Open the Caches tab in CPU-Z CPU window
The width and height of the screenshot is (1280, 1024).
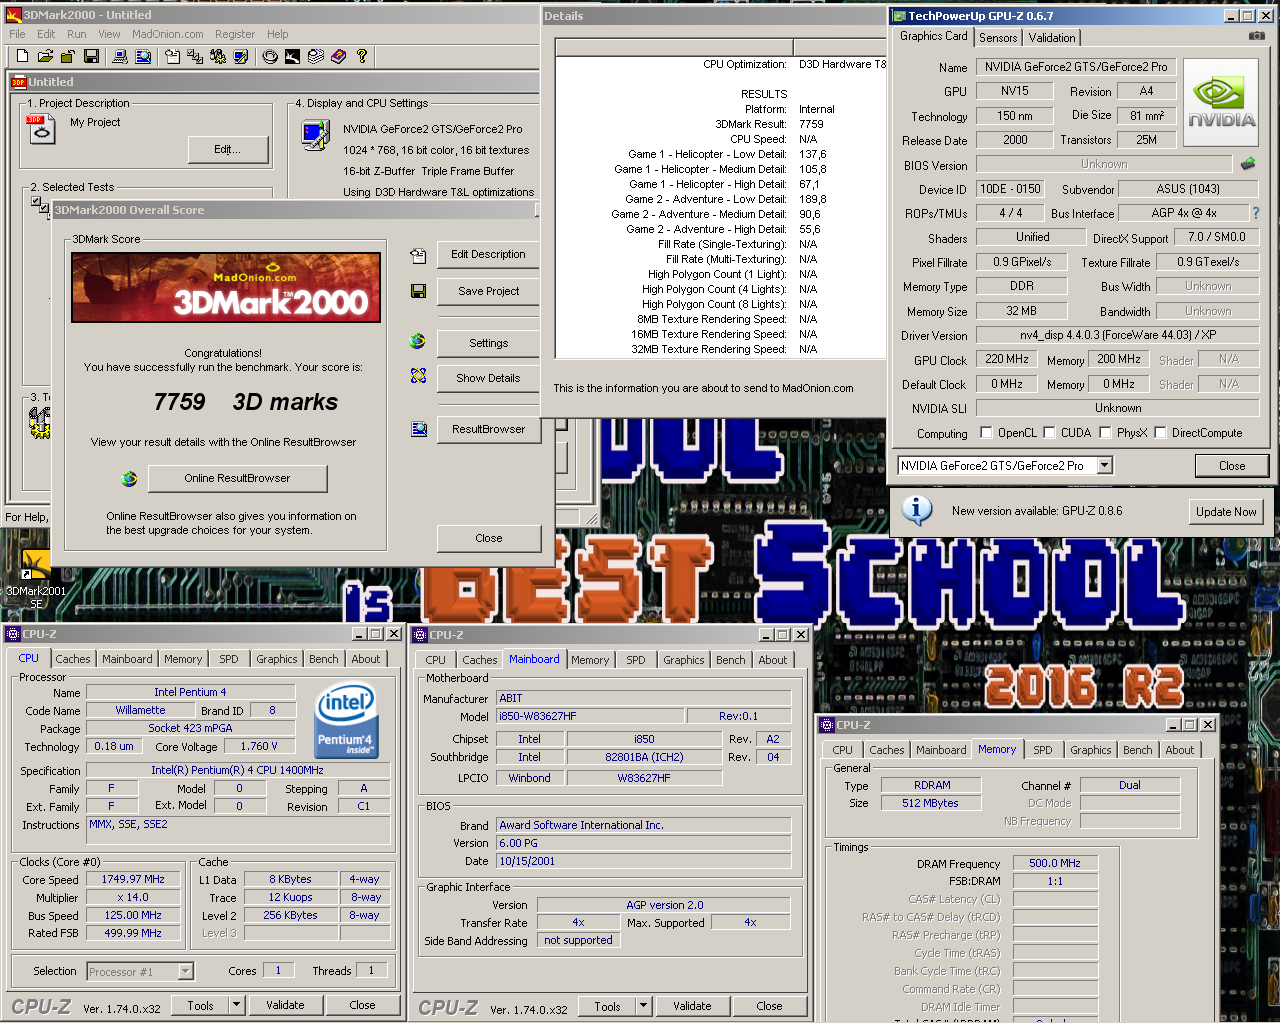tap(73, 659)
